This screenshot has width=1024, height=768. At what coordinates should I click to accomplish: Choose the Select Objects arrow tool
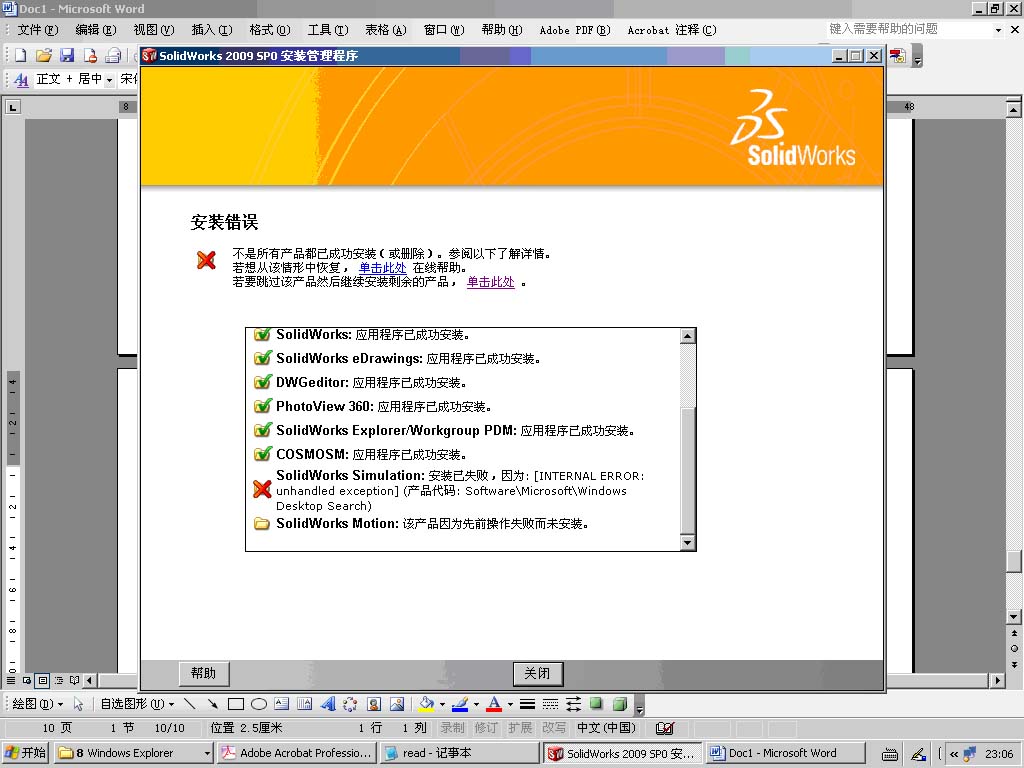[x=78, y=704]
